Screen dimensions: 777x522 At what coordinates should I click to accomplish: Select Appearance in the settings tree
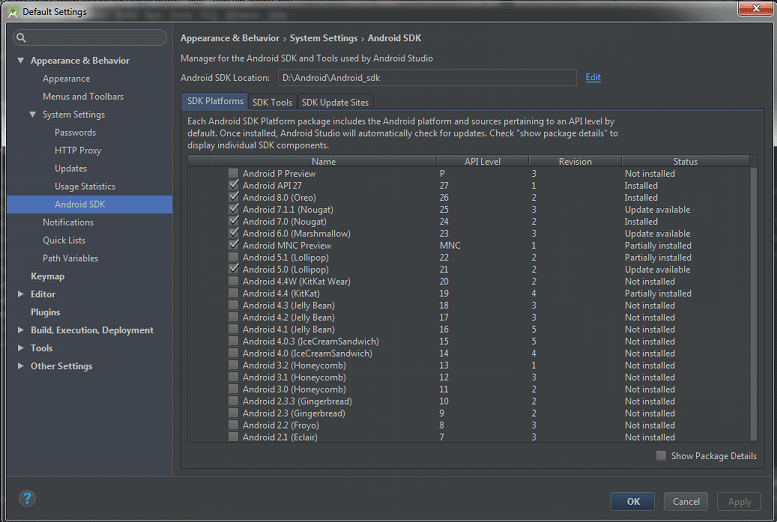(66, 78)
